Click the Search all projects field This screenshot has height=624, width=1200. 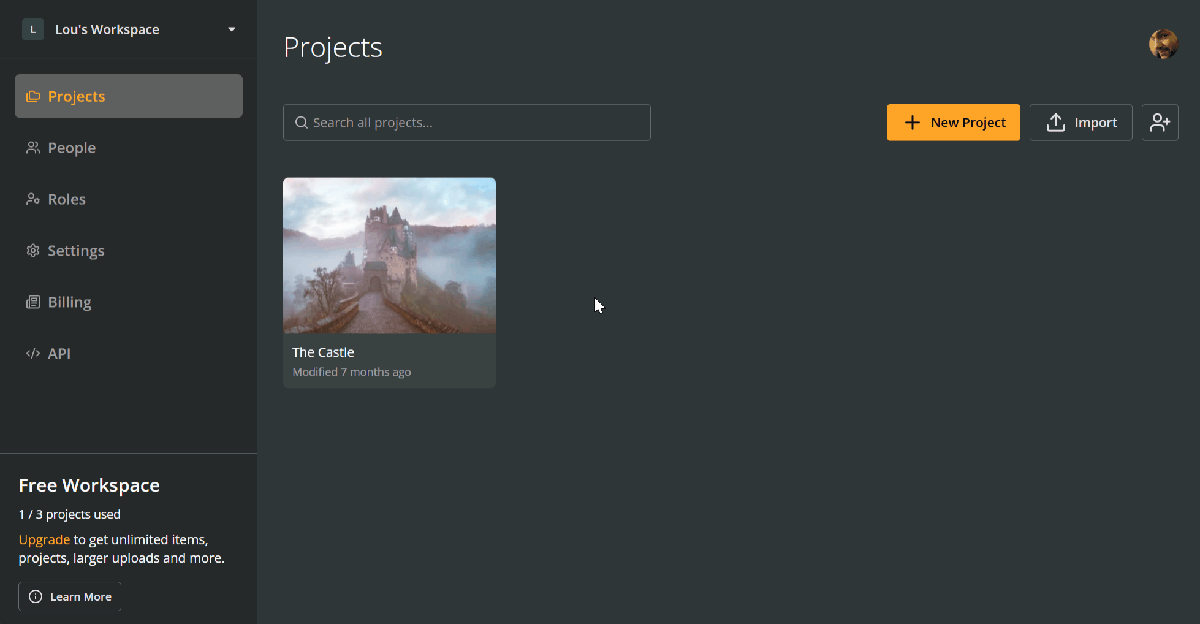[x=467, y=123]
